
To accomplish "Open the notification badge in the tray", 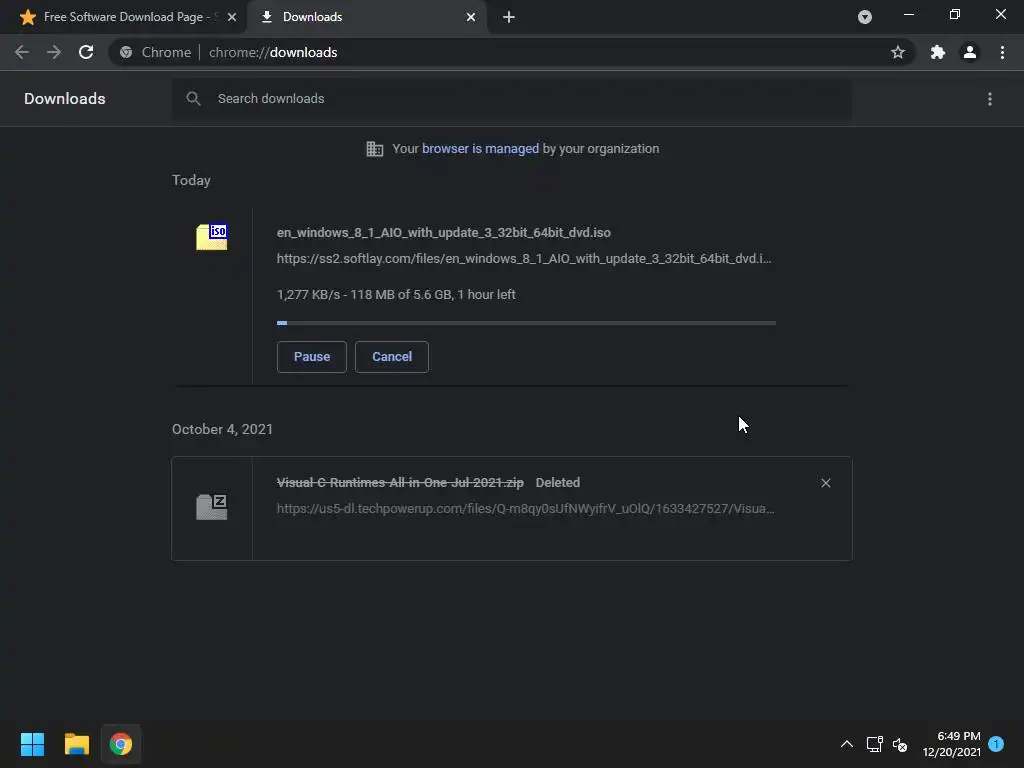I will (x=996, y=743).
